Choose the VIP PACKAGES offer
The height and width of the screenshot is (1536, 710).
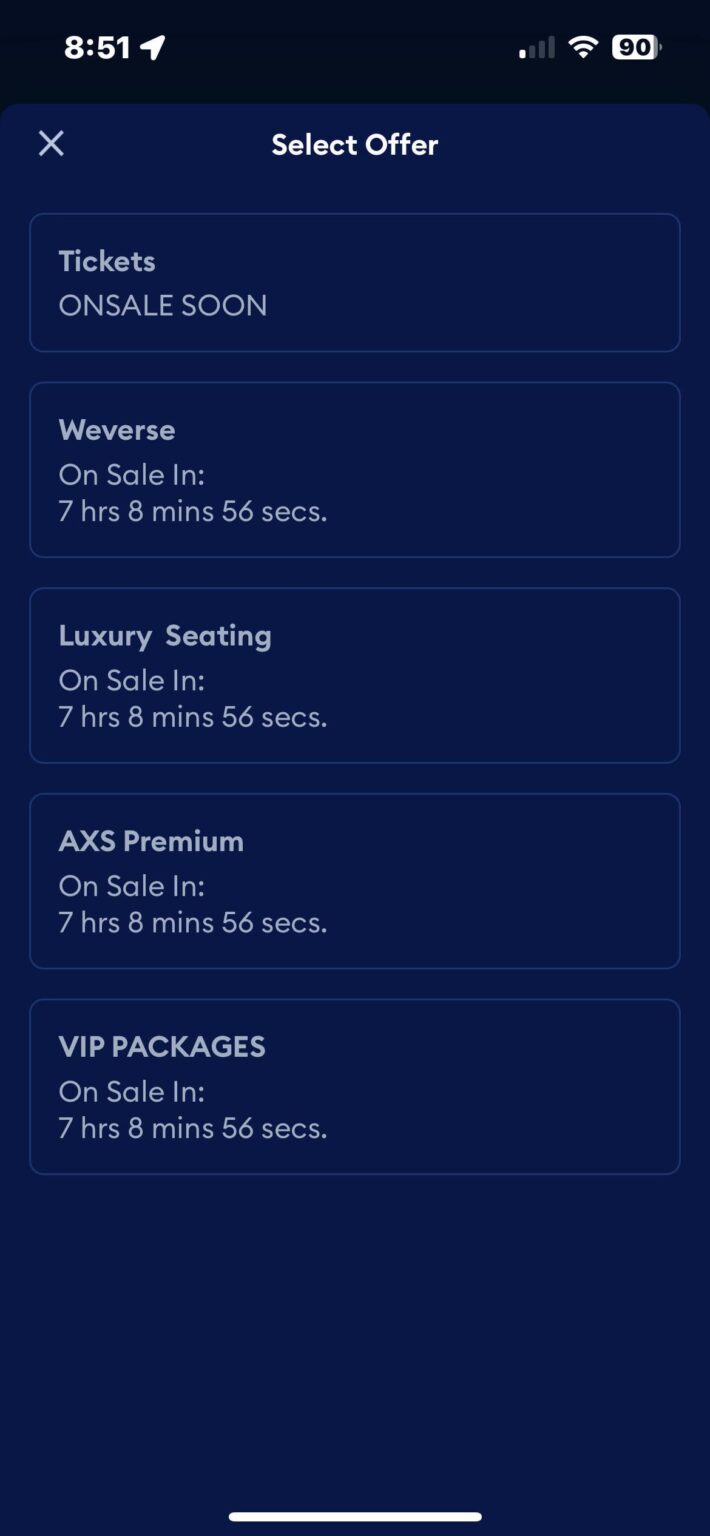point(355,1086)
